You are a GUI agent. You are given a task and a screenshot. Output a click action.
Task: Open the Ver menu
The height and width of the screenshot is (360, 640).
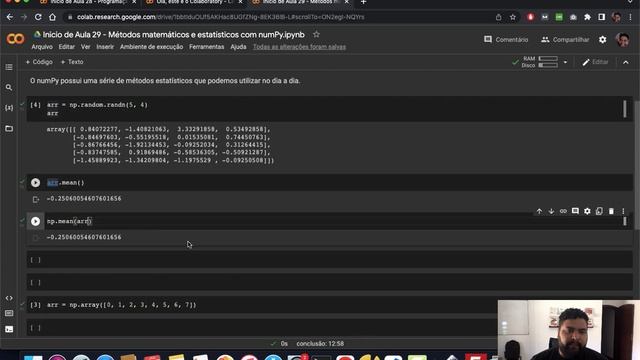85,47
